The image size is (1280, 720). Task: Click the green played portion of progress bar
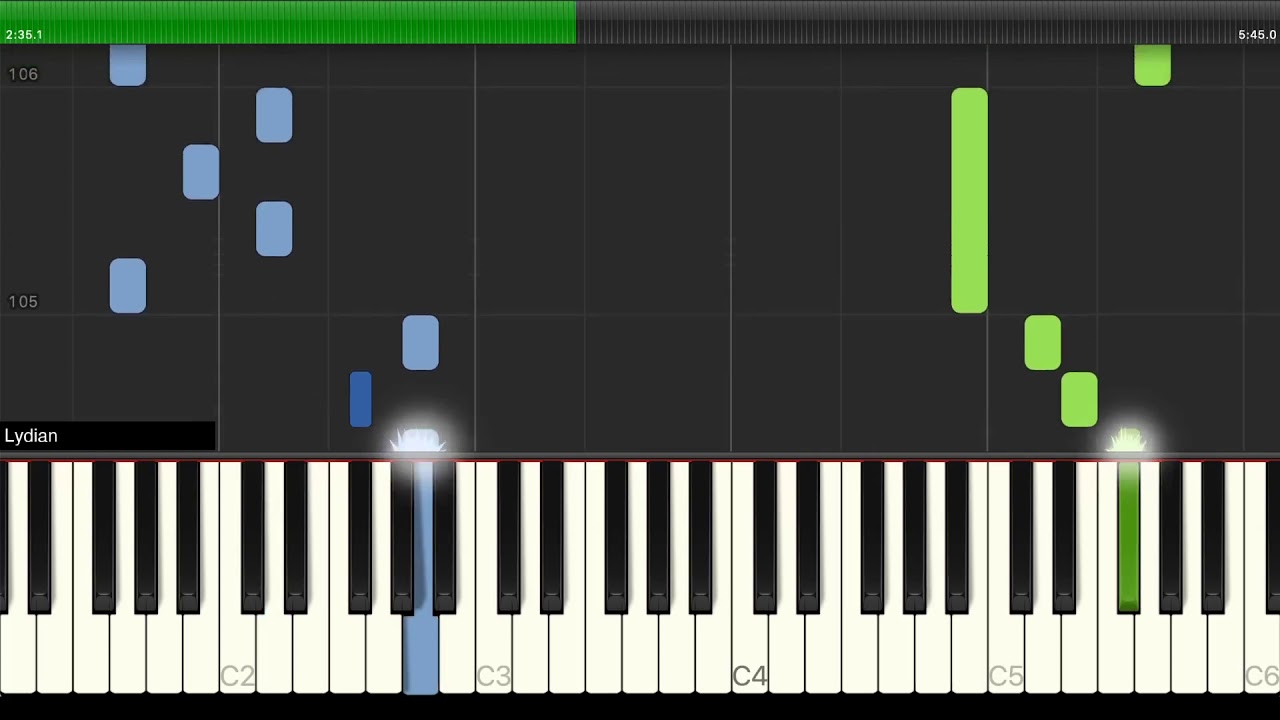pos(288,21)
